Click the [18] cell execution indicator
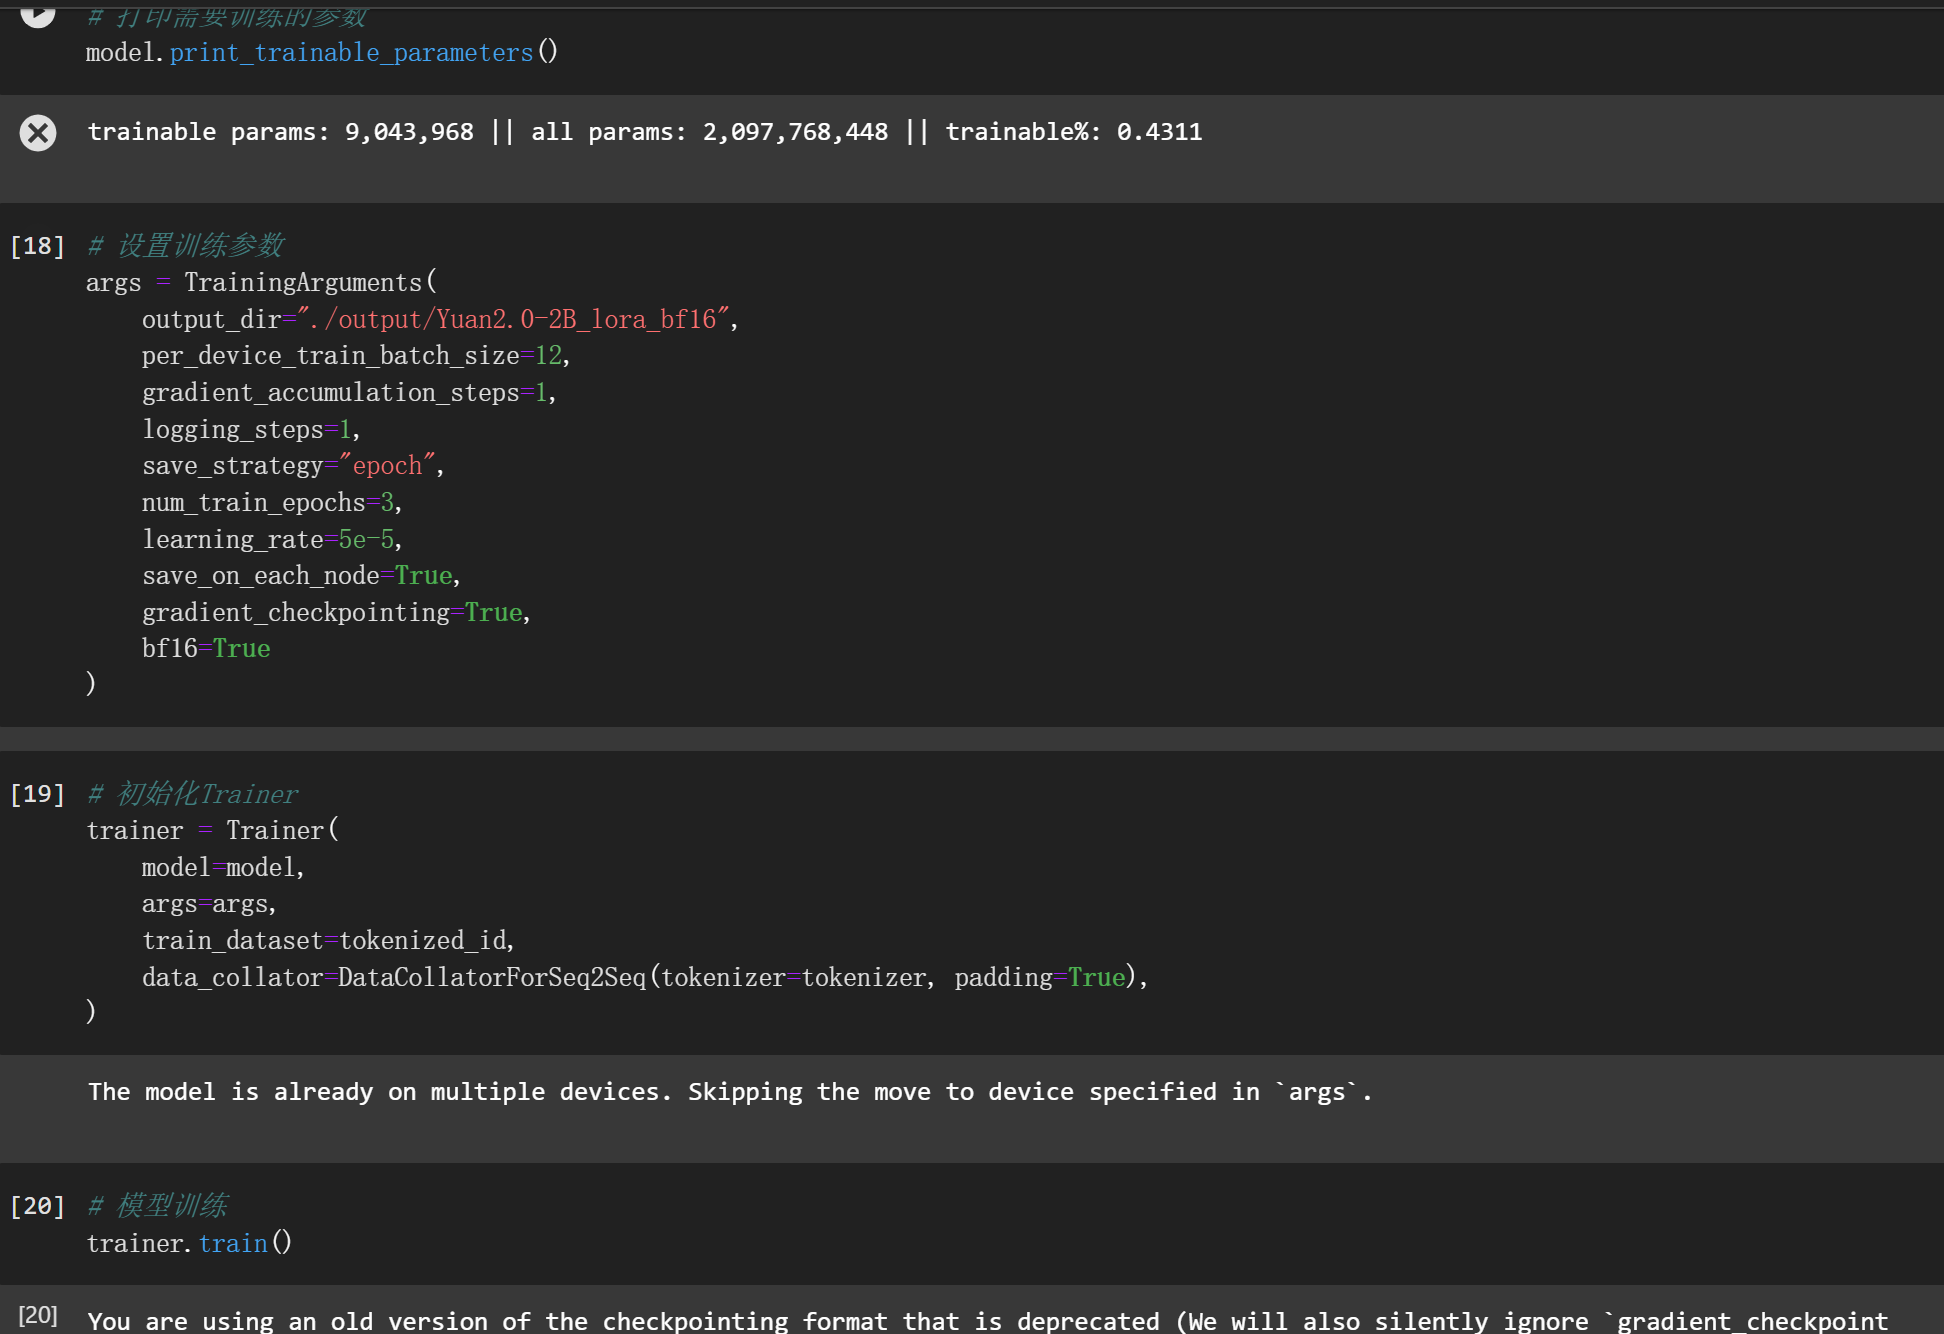The height and width of the screenshot is (1334, 1944). pos(37,246)
